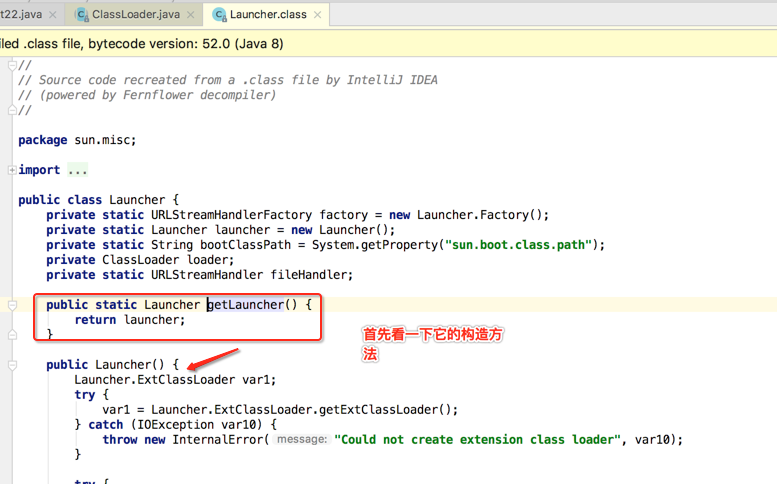The image size is (777, 484).
Task: Click the 'Launcher.ExtClassLoader var1' declaration
Action: coord(175,379)
